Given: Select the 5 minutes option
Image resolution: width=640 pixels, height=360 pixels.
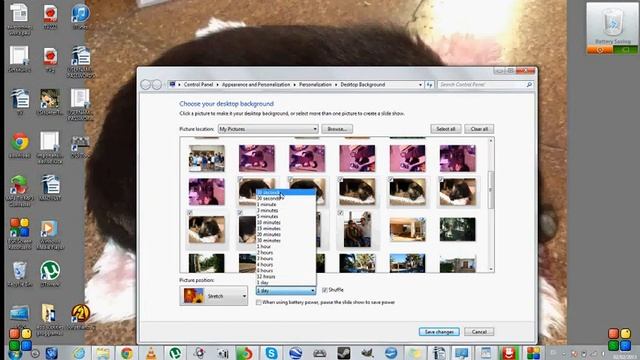Looking at the screenshot, I should [x=286, y=216].
